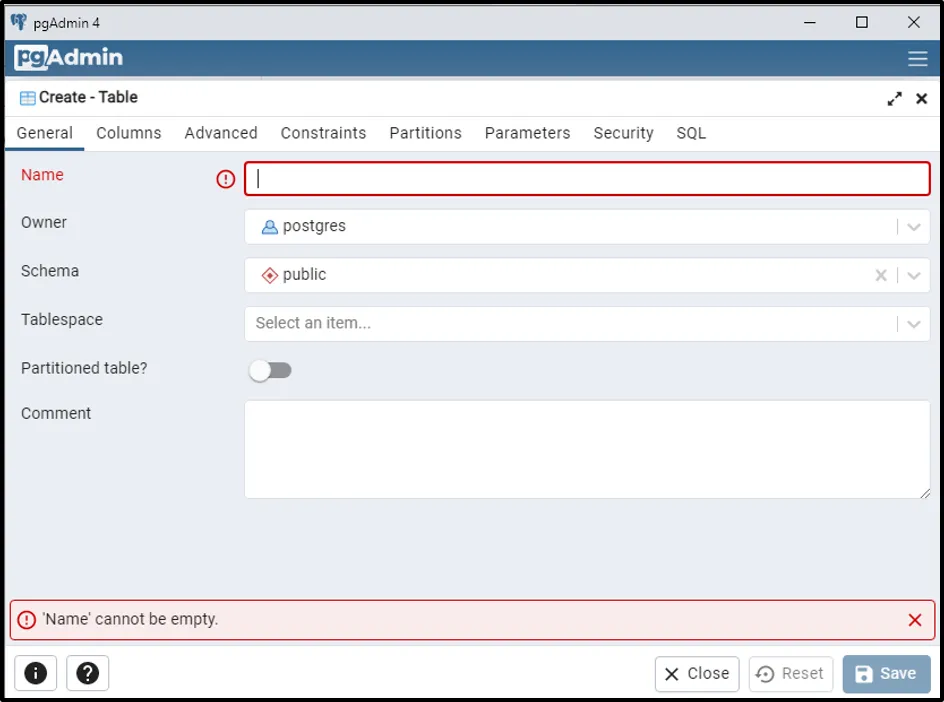
Task: Expand the Owner dropdown
Action: (914, 227)
